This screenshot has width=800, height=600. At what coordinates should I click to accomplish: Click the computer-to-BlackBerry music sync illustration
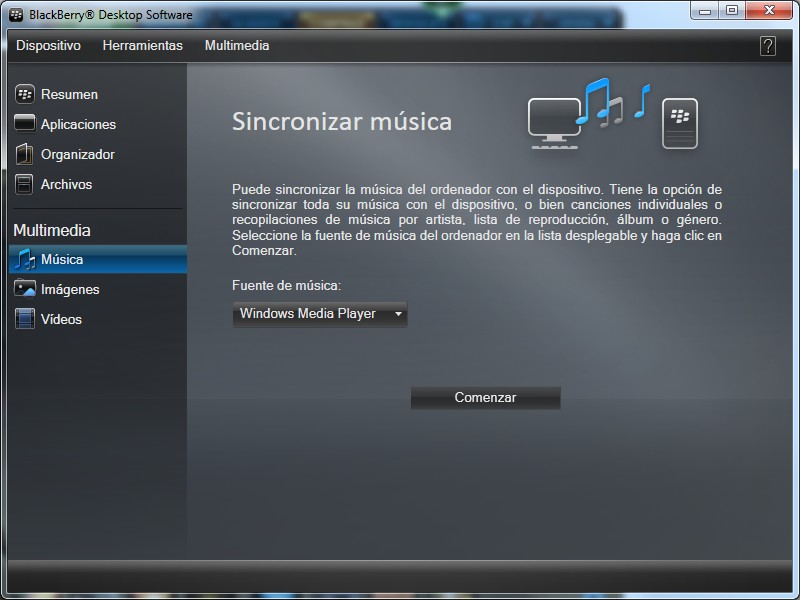(613, 113)
